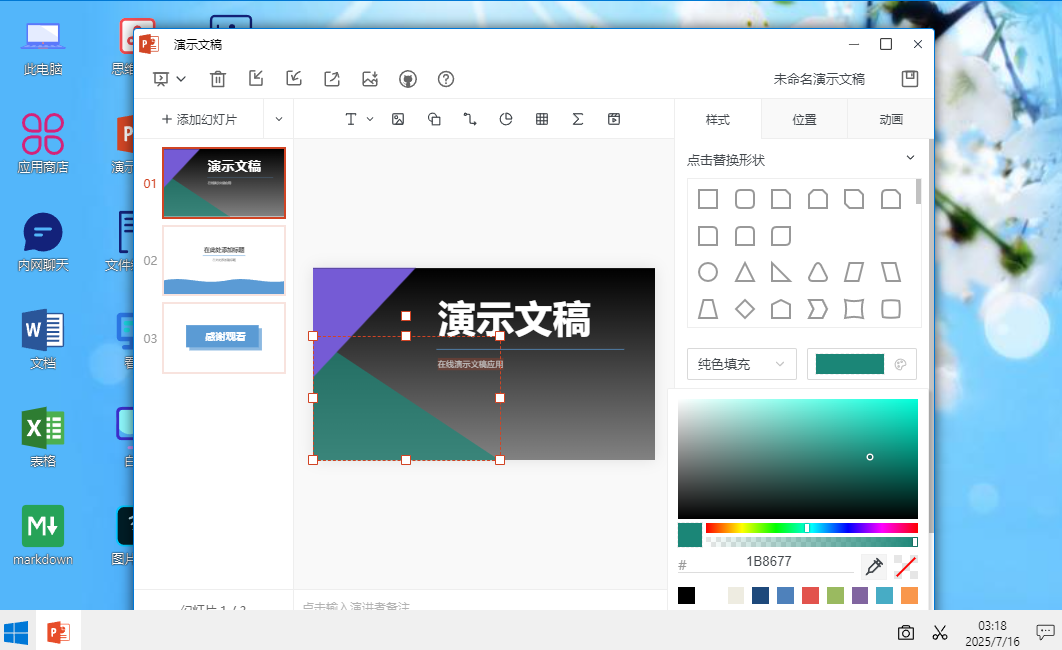Click 添加幻灯片 button
Image resolution: width=1062 pixels, height=650 pixels.
(x=199, y=119)
